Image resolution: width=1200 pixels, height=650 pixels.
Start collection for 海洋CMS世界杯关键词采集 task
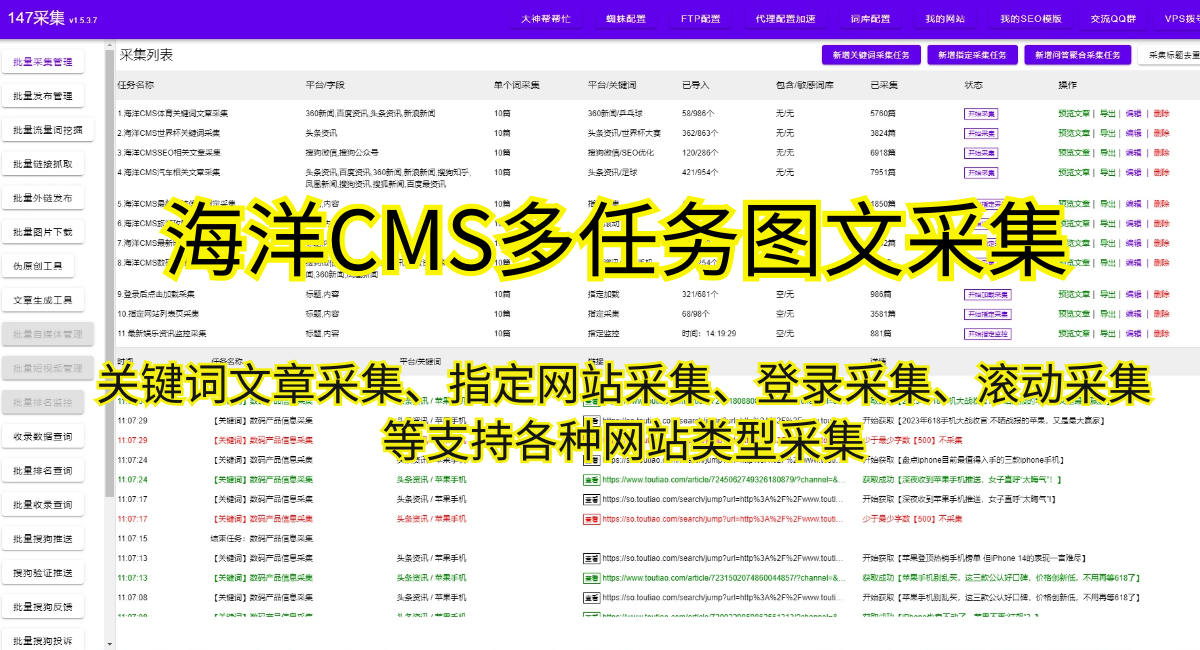pyautogui.click(x=981, y=132)
